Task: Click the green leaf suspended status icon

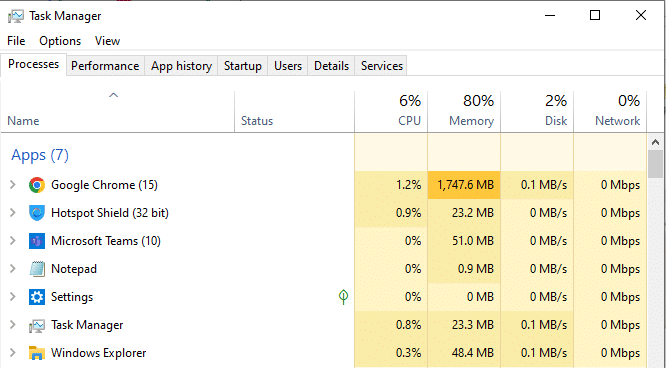Action: [344, 297]
